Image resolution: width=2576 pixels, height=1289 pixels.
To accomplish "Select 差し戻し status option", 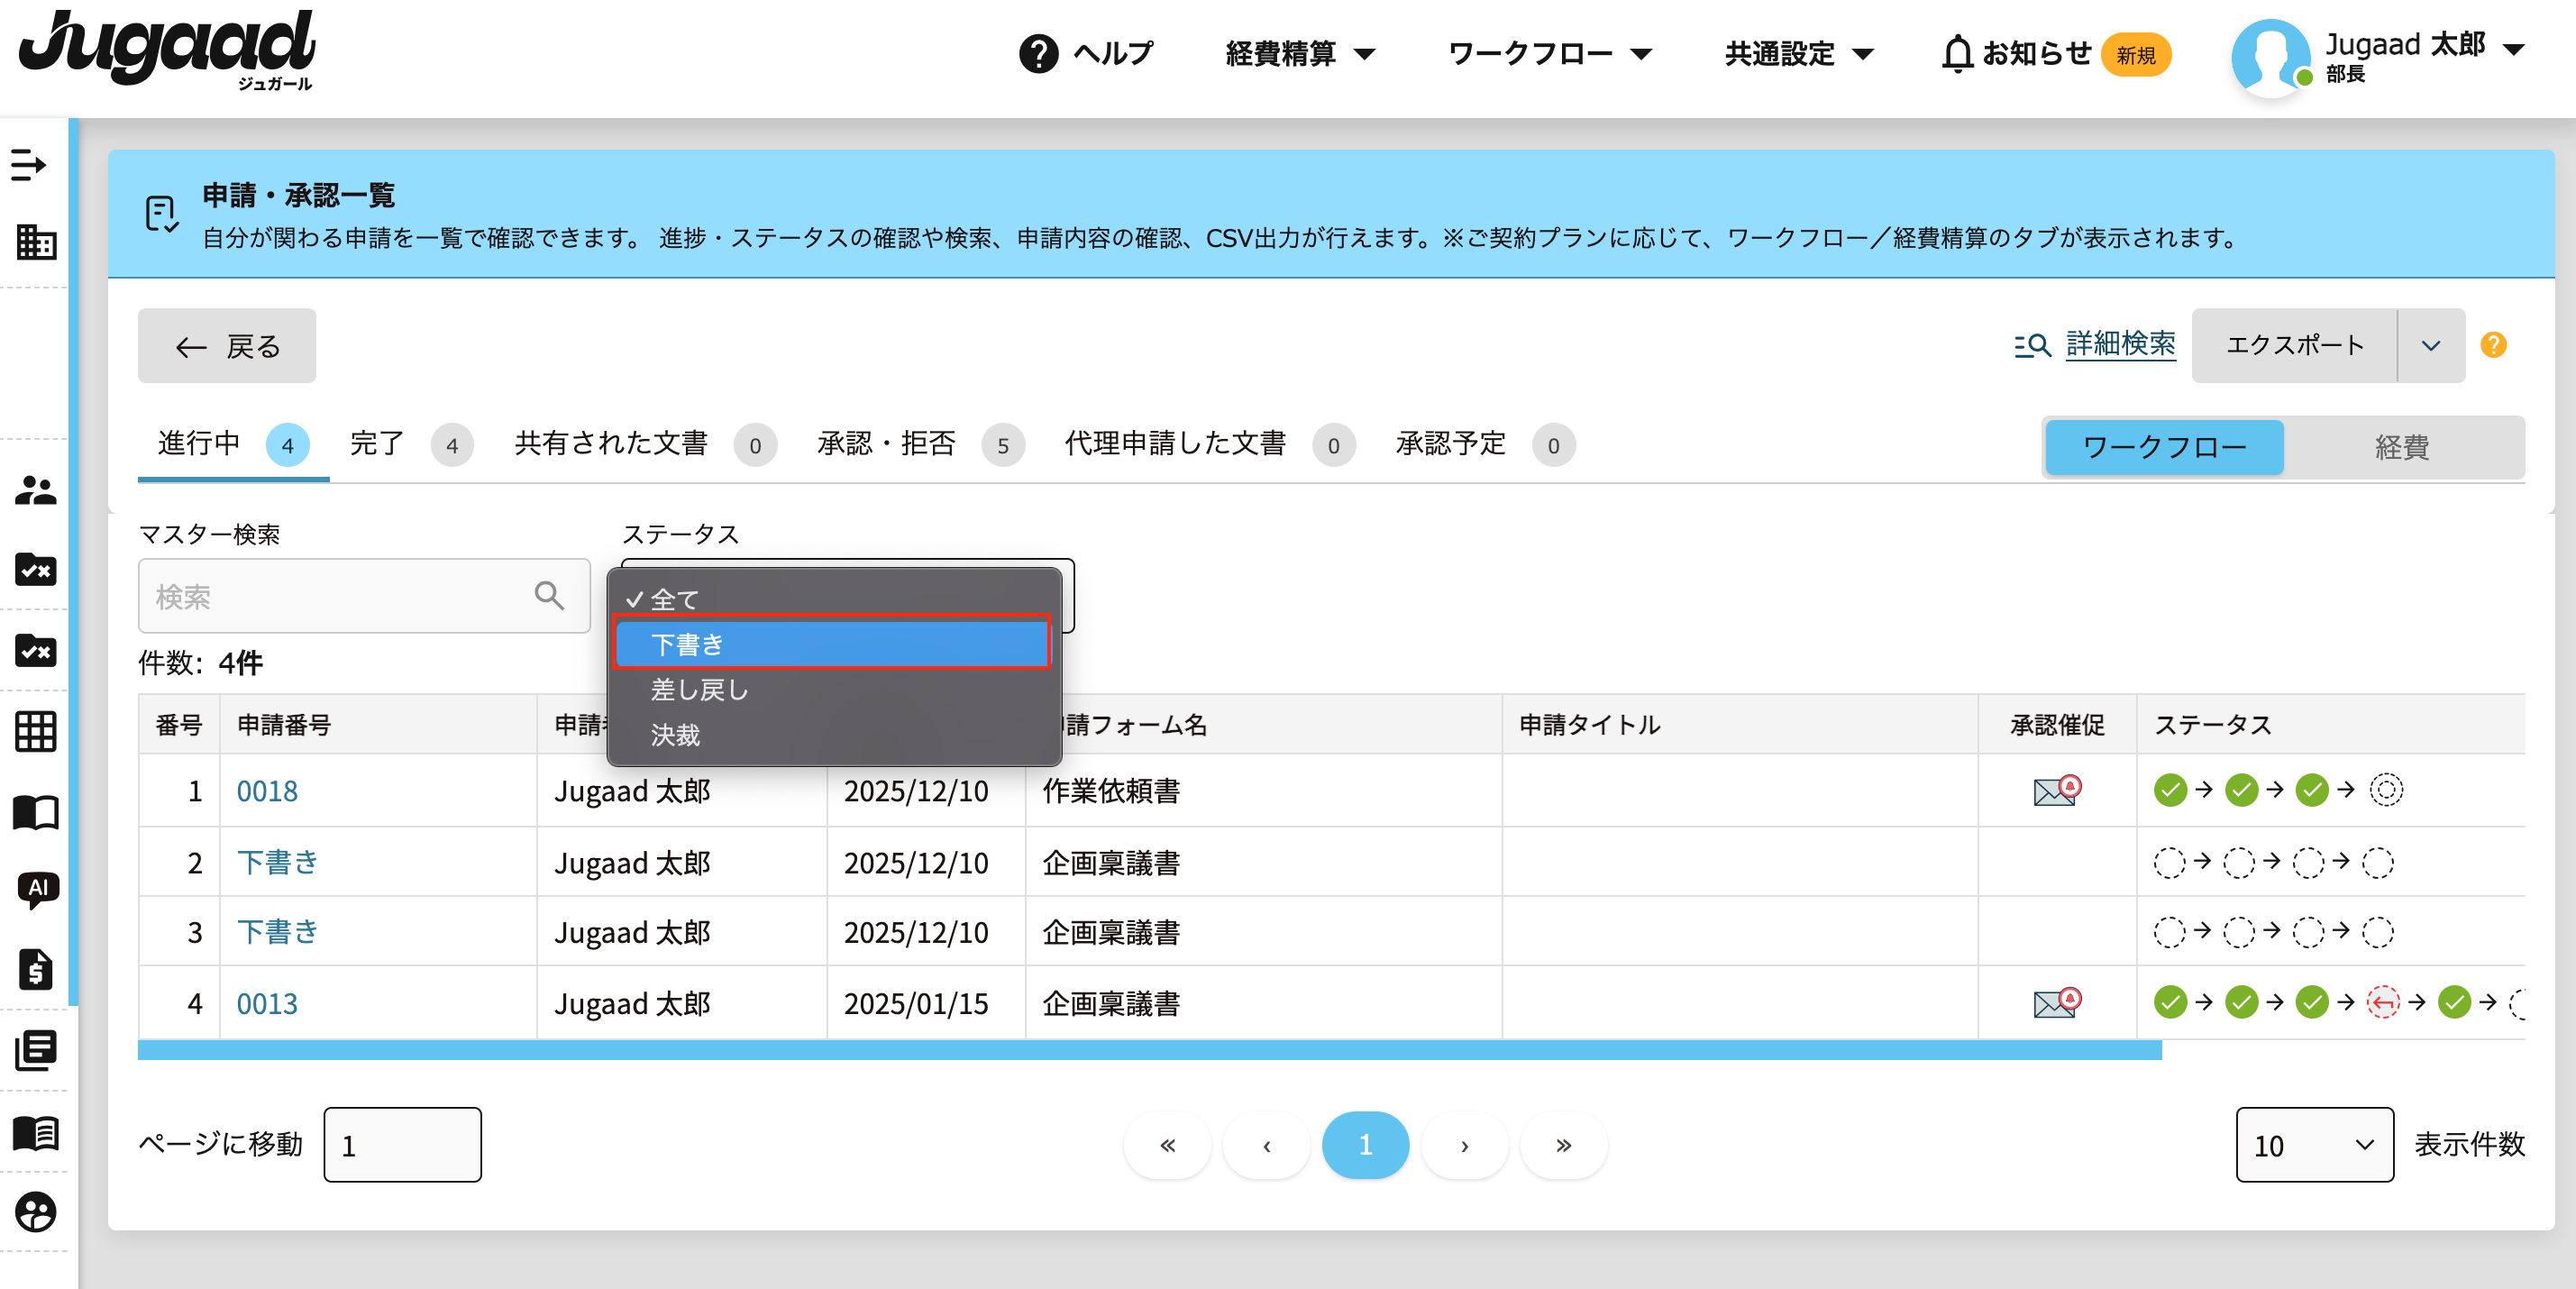I will pos(700,690).
